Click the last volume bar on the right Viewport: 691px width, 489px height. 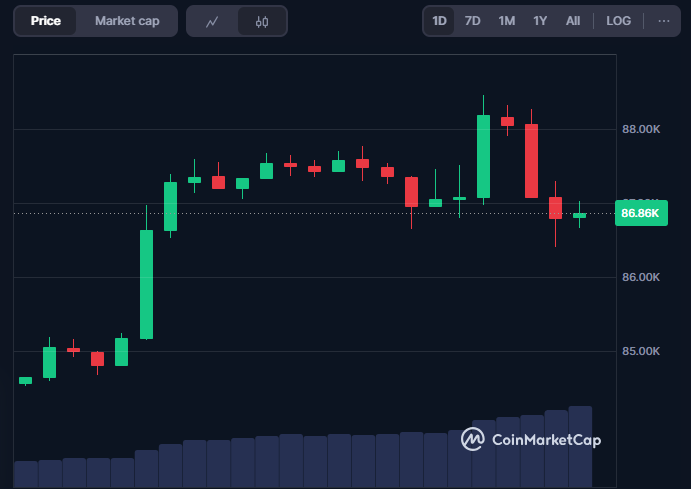click(x=580, y=446)
